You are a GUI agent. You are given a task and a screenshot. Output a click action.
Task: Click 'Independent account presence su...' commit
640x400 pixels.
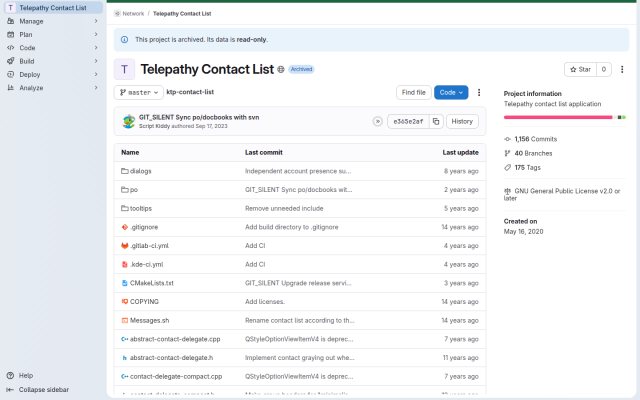[x=298, y=171]
